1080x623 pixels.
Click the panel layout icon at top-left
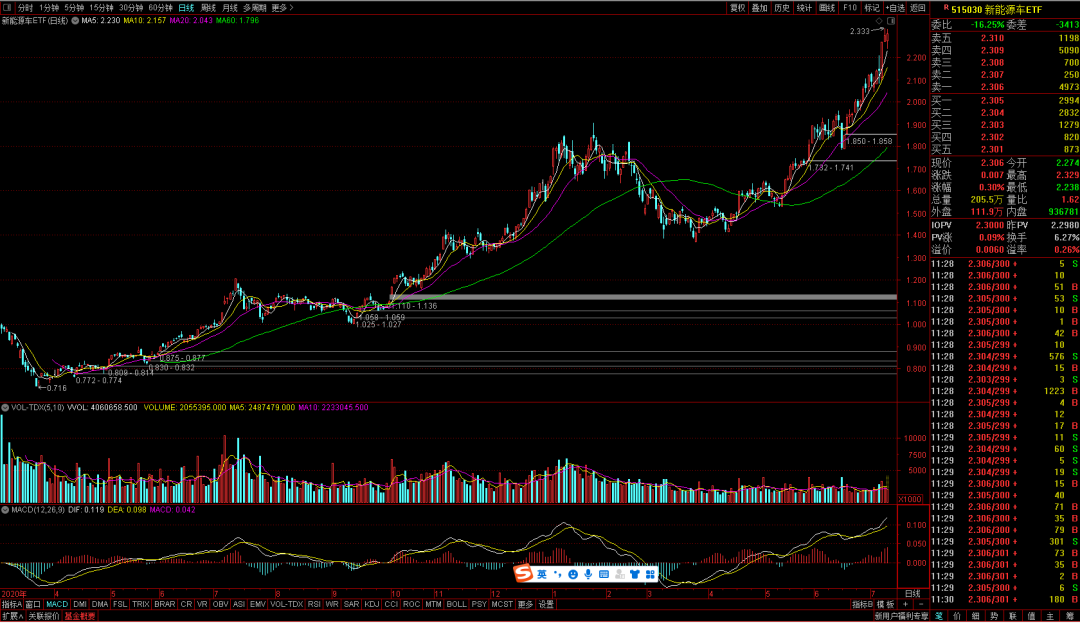(x=7, y=8)
